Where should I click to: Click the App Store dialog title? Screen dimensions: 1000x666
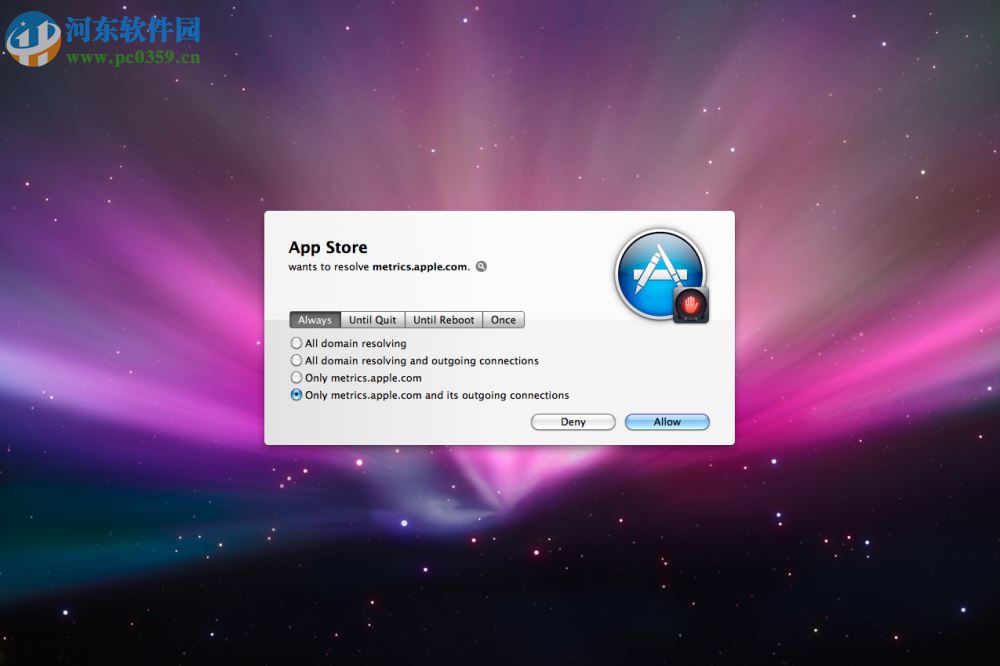click(327, 247)
